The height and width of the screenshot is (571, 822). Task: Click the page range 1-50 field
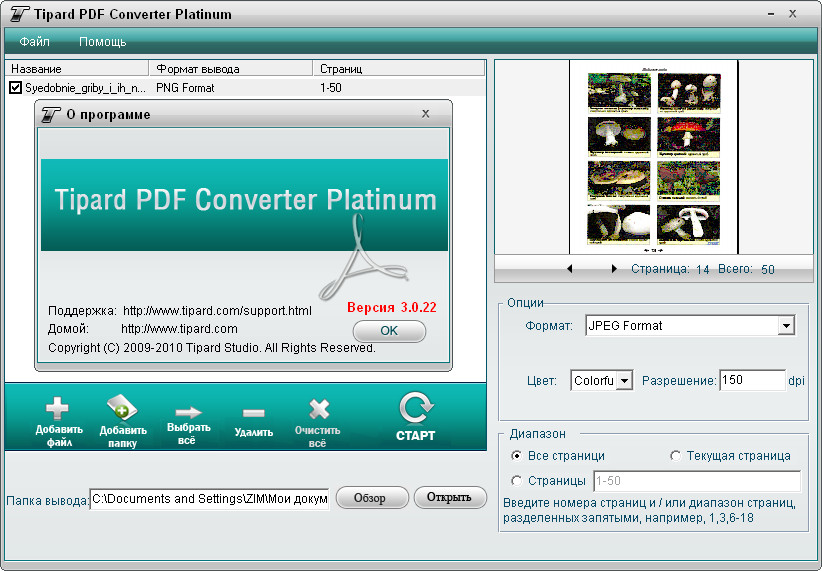point(697,481)
